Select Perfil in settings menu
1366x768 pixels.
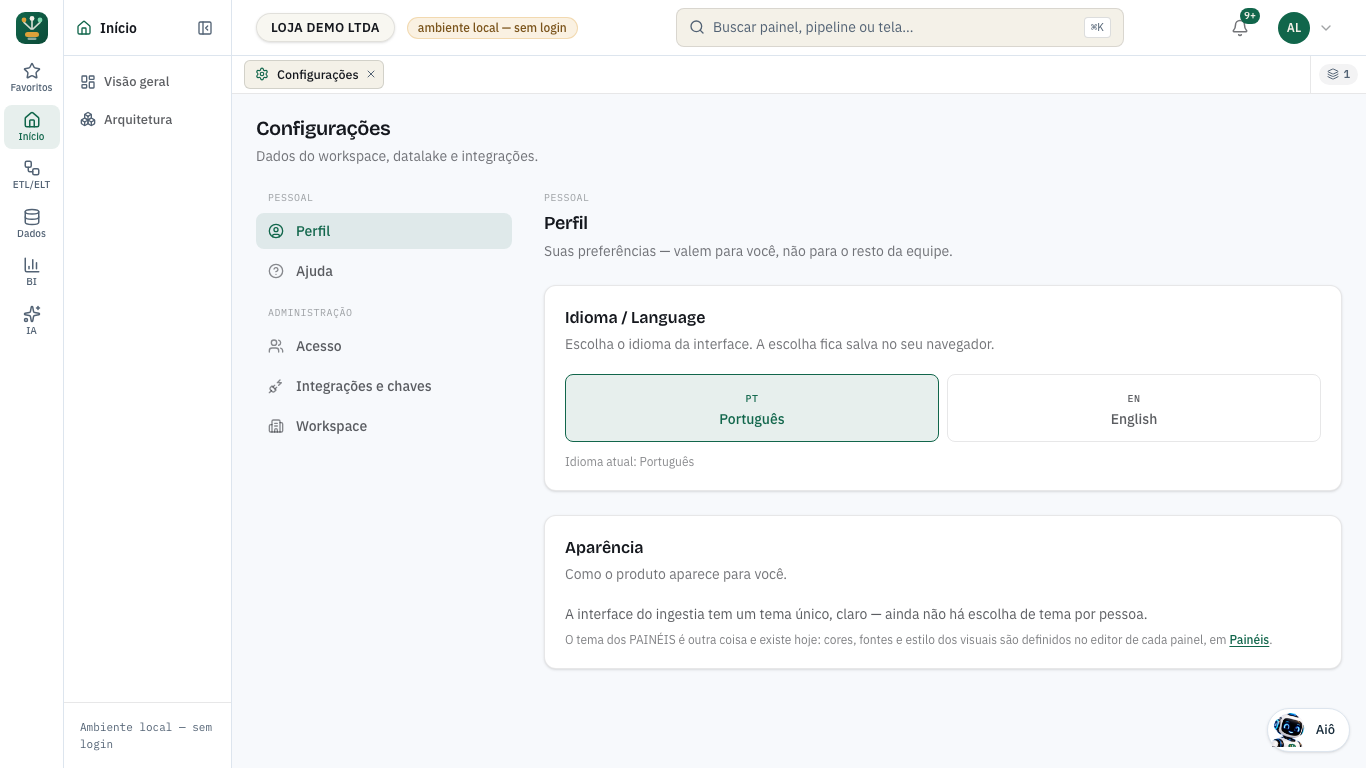click(x=384, y=231)
